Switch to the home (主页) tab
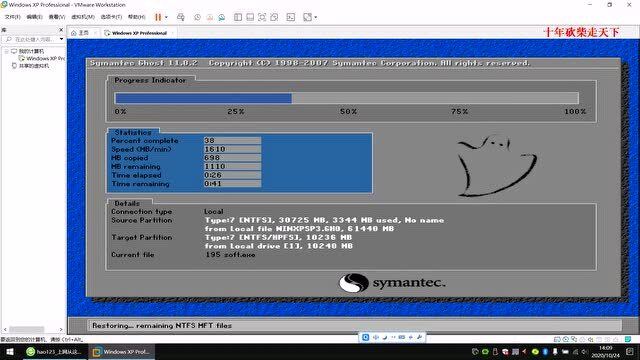 [80, 33]
